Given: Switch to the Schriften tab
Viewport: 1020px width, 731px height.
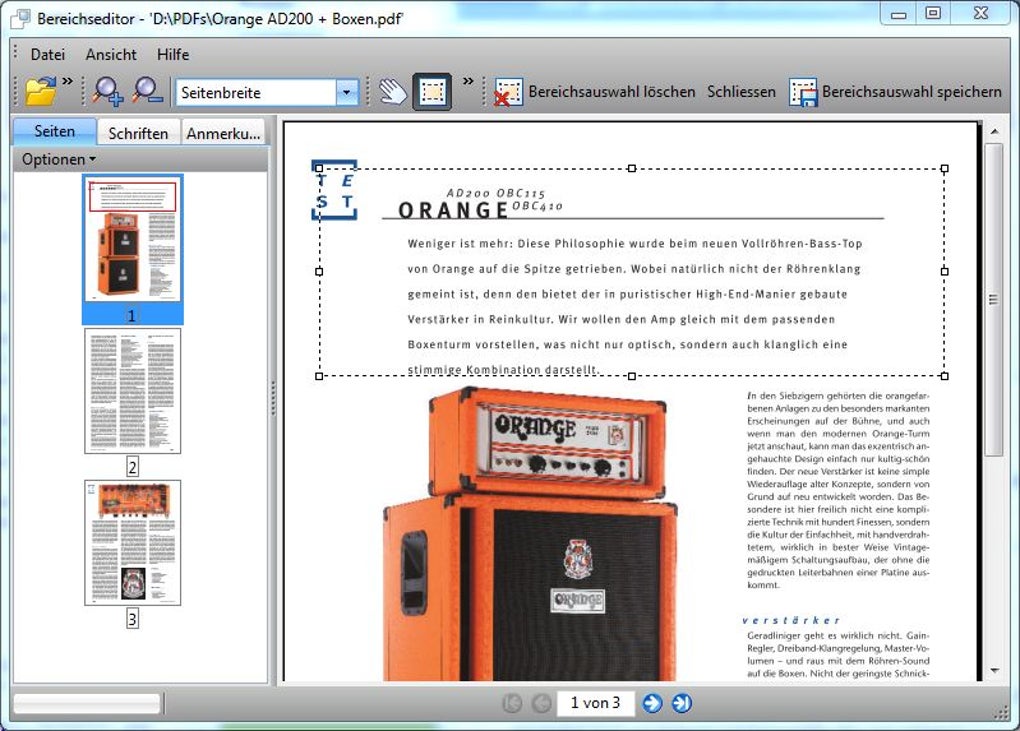Looking at the screenshot, I should click(138, 133).
